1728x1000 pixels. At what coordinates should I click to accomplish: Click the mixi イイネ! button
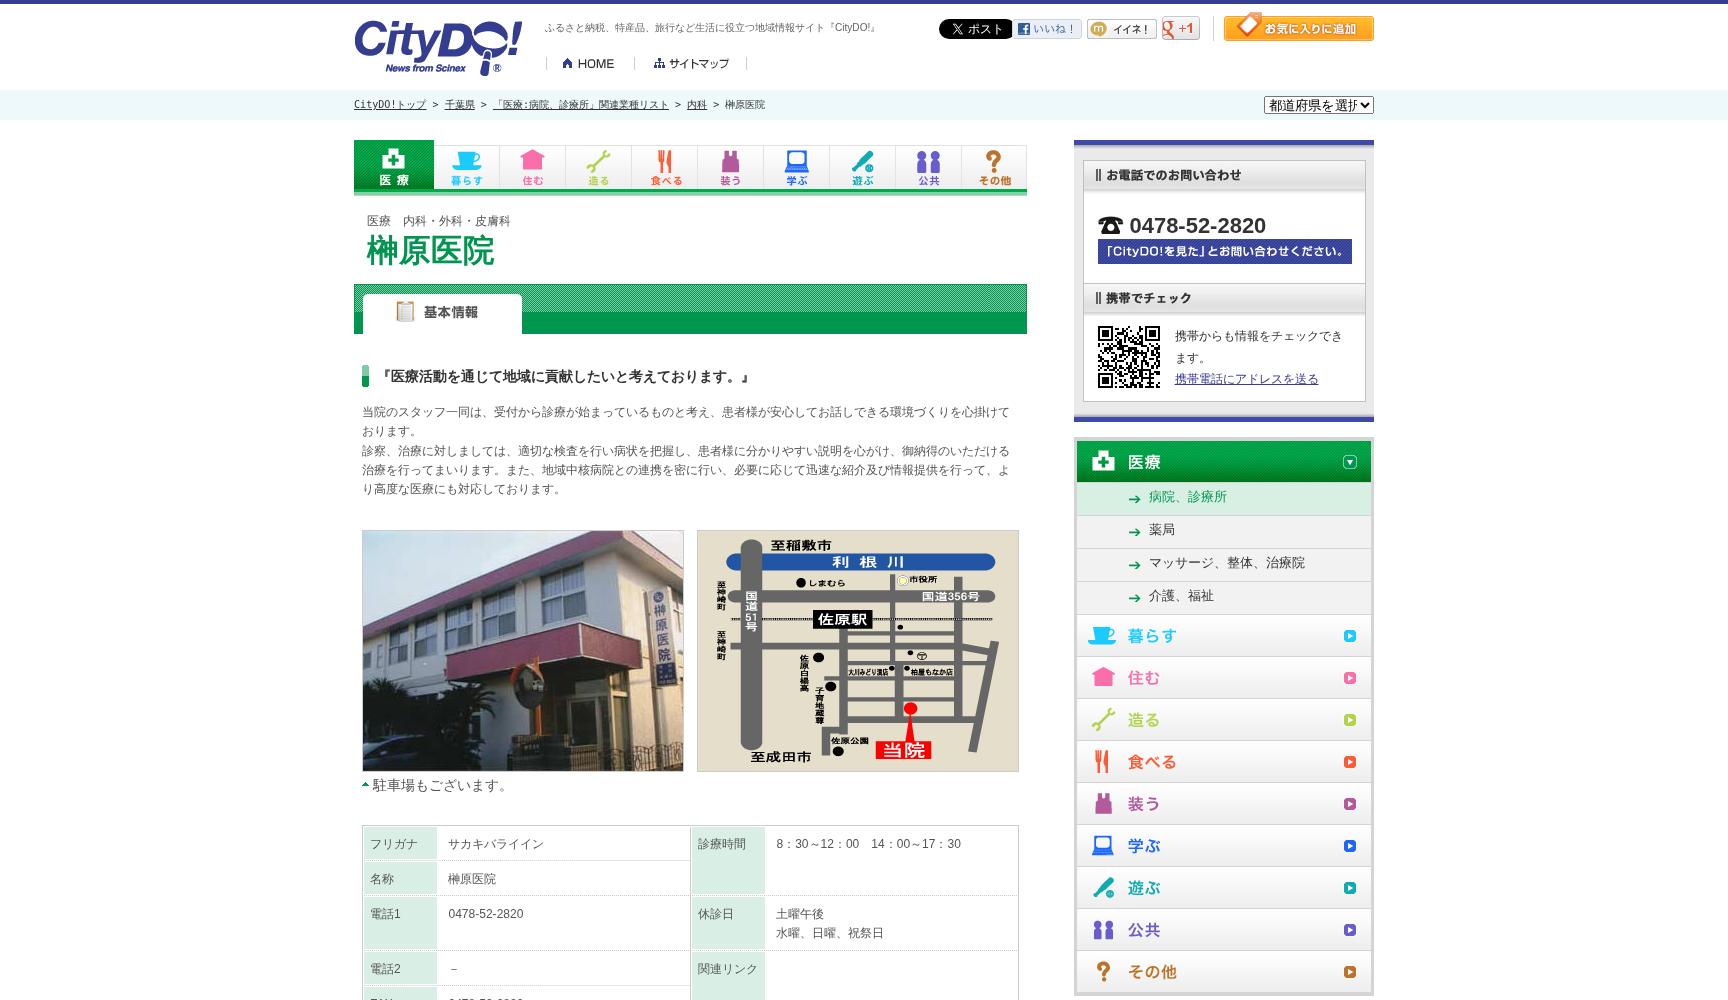click(1122, 29)
